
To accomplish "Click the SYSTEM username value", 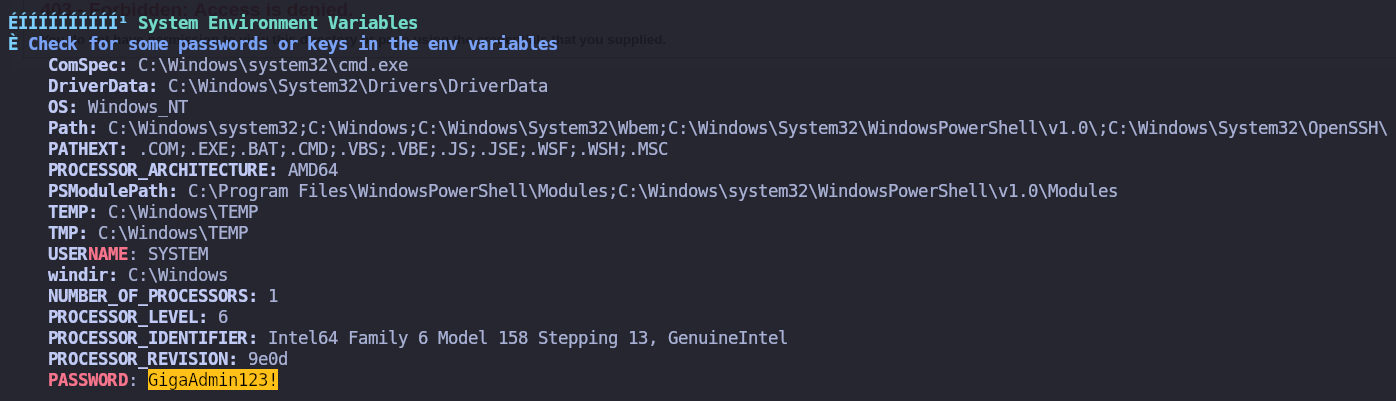I will coord(177,254).
